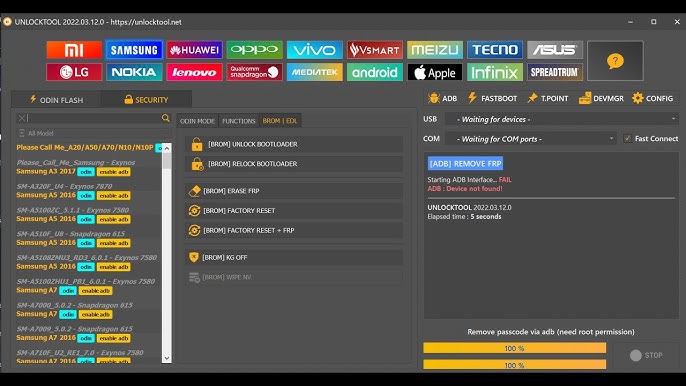Image resolution: width=686 pixels, height=386 pixels.
Task: Select SM-A510F_U8 - Snapdragon 615 entry
Action: coord(71,234)
